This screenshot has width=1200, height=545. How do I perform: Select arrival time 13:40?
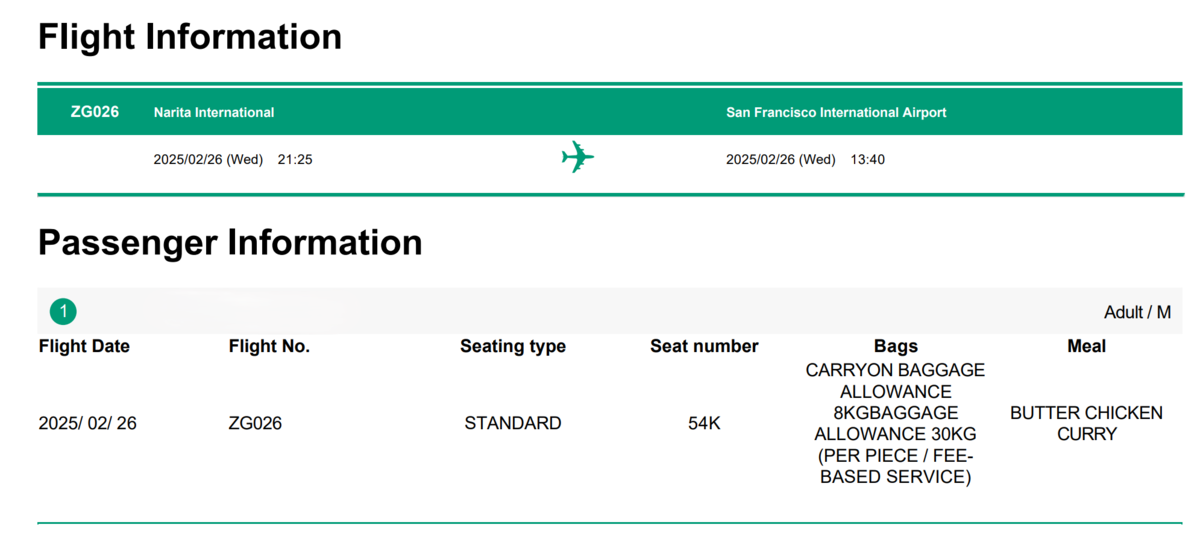(868, 159)
